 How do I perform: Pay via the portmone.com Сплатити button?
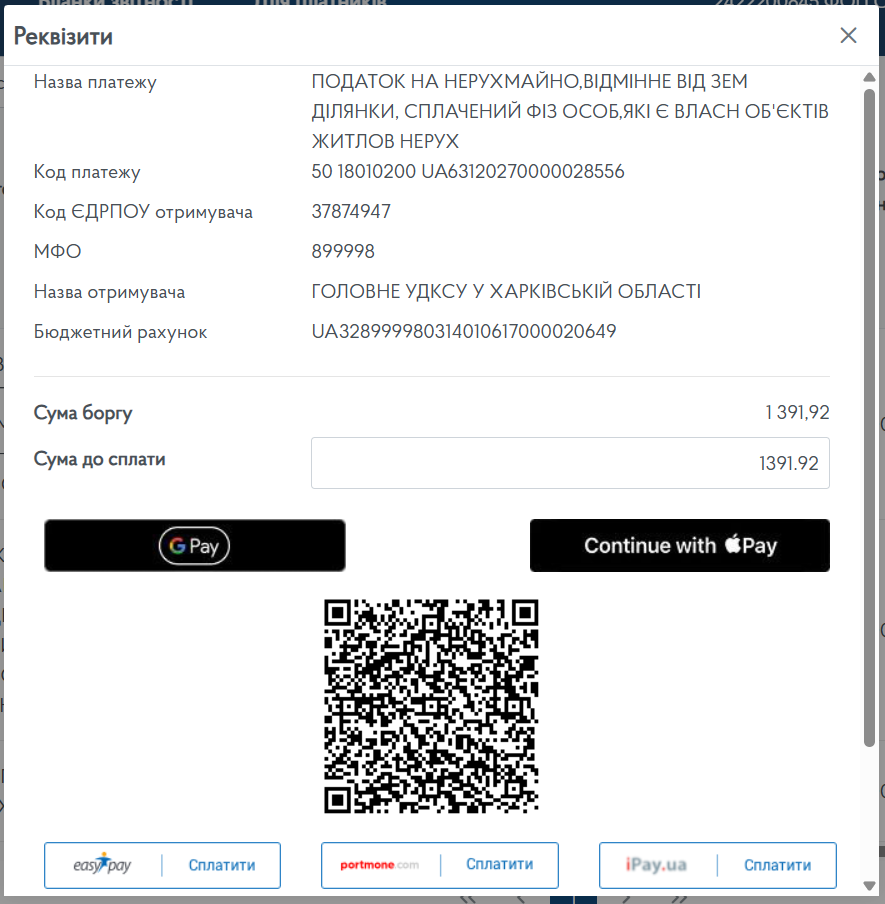(440, 865)
